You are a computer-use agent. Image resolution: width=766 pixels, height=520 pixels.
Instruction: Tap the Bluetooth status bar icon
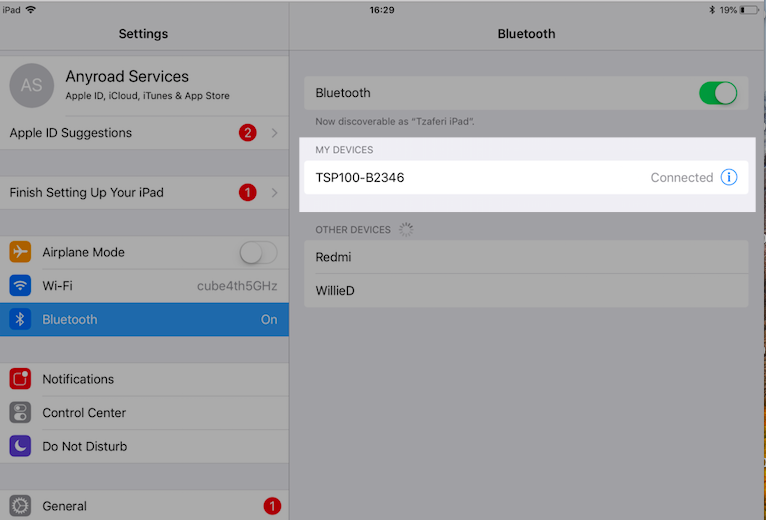[712, 10]
